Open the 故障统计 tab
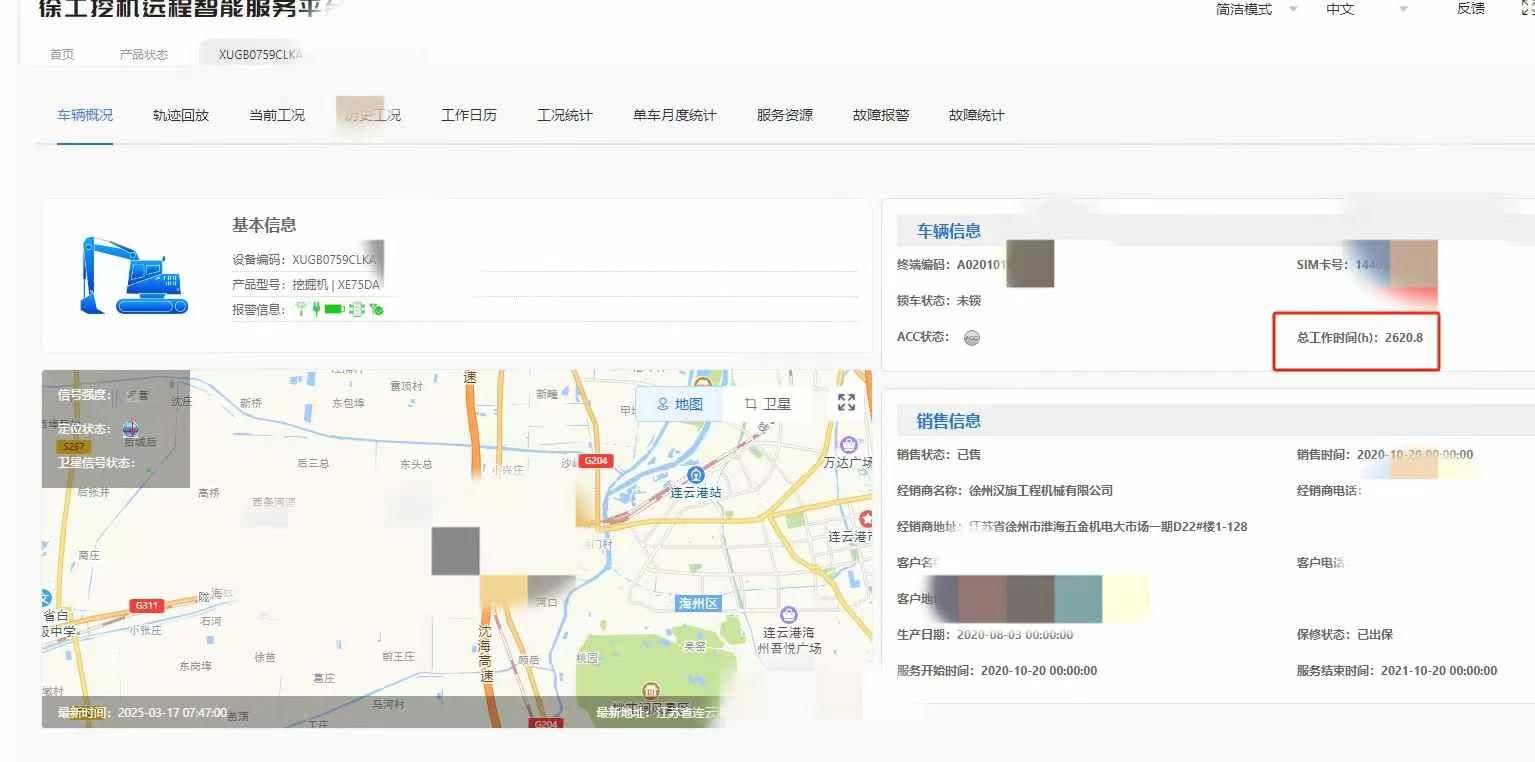 click(977, 115)
